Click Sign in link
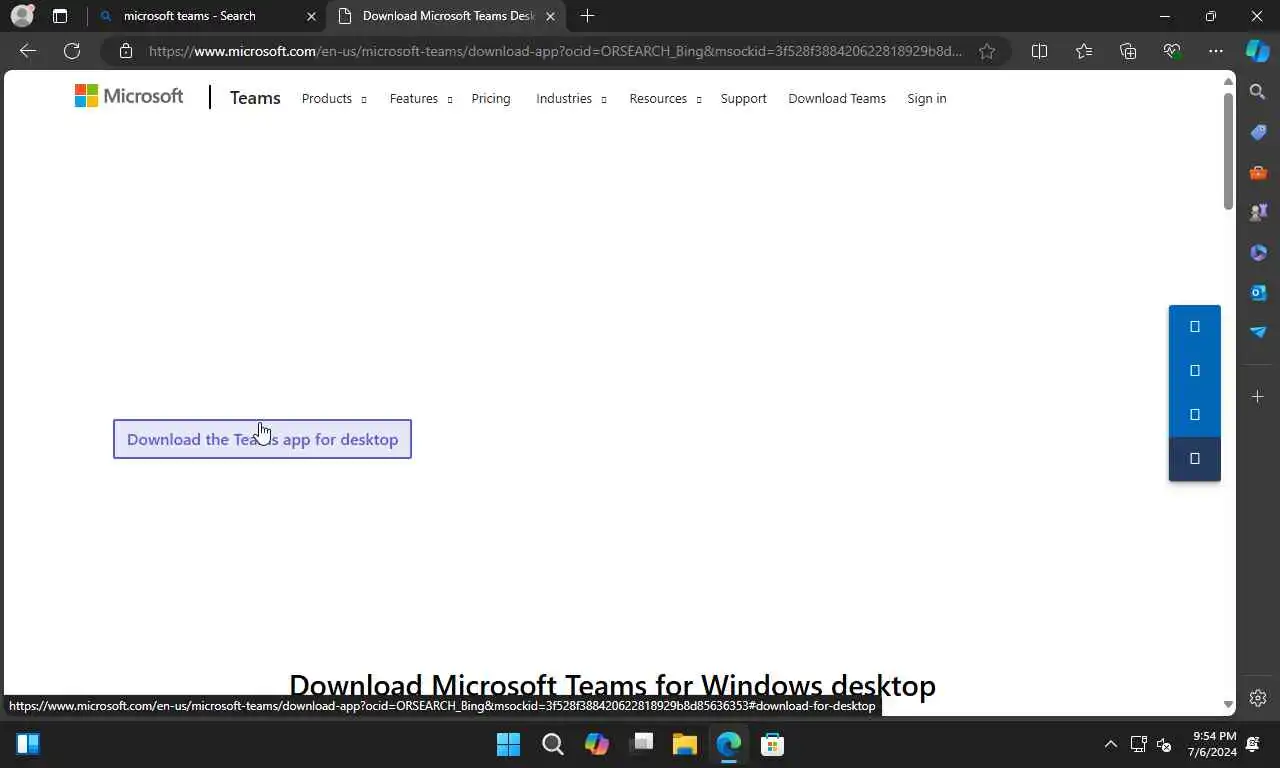Image resolution: width=1280 pixels, height=768 pixels. [x=926, y=98]
